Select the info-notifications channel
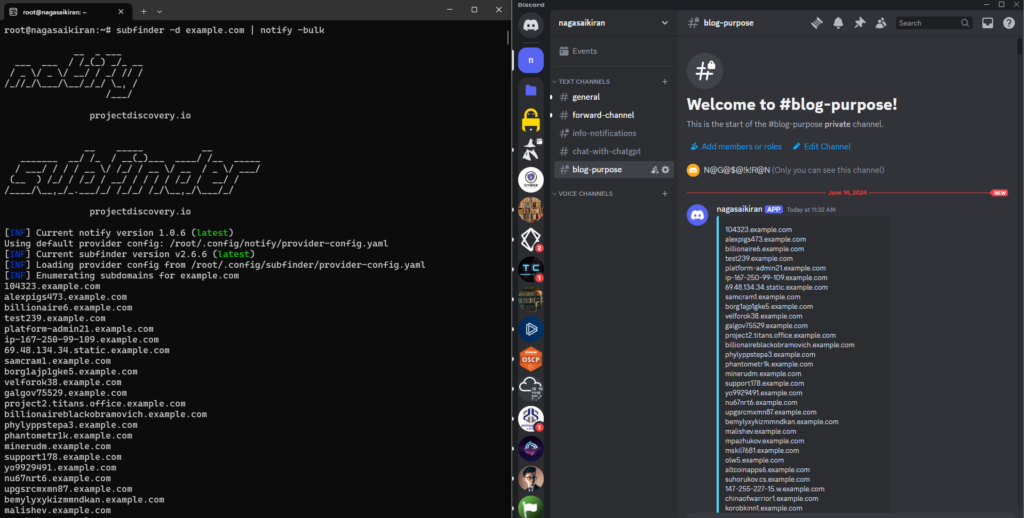Image resolution: width=1024 pixels, height=518 pixels. pyautogui.click(x=613, y=133)
